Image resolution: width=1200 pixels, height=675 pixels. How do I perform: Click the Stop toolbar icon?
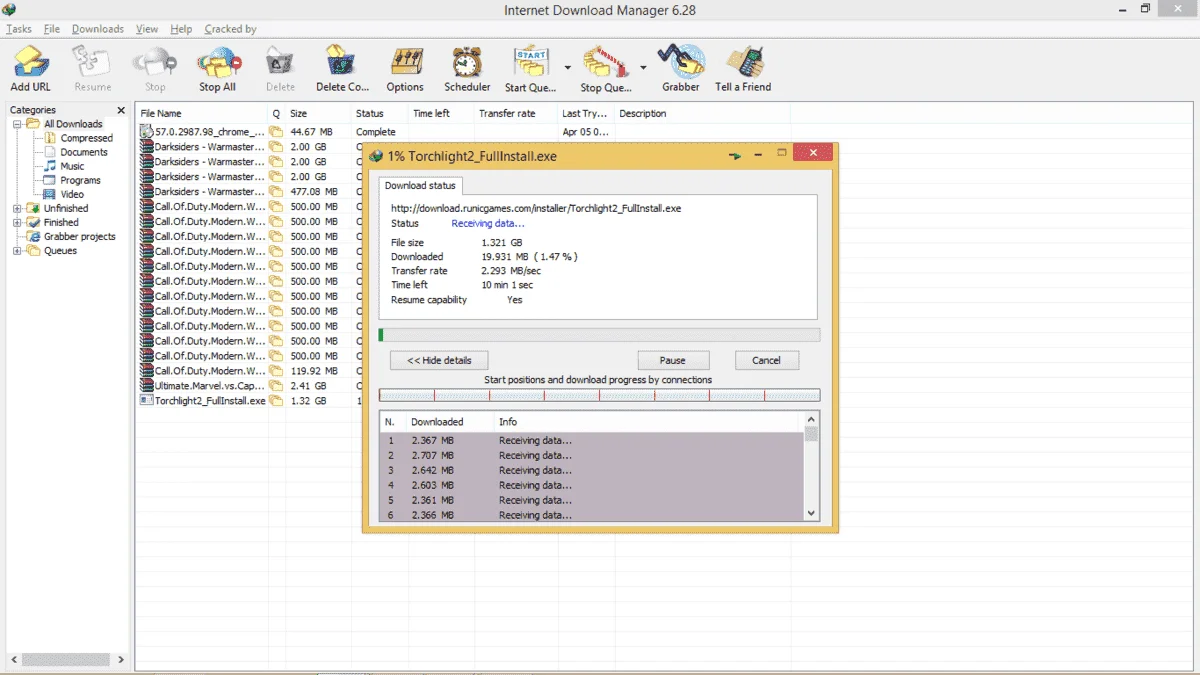pos(155,63)
